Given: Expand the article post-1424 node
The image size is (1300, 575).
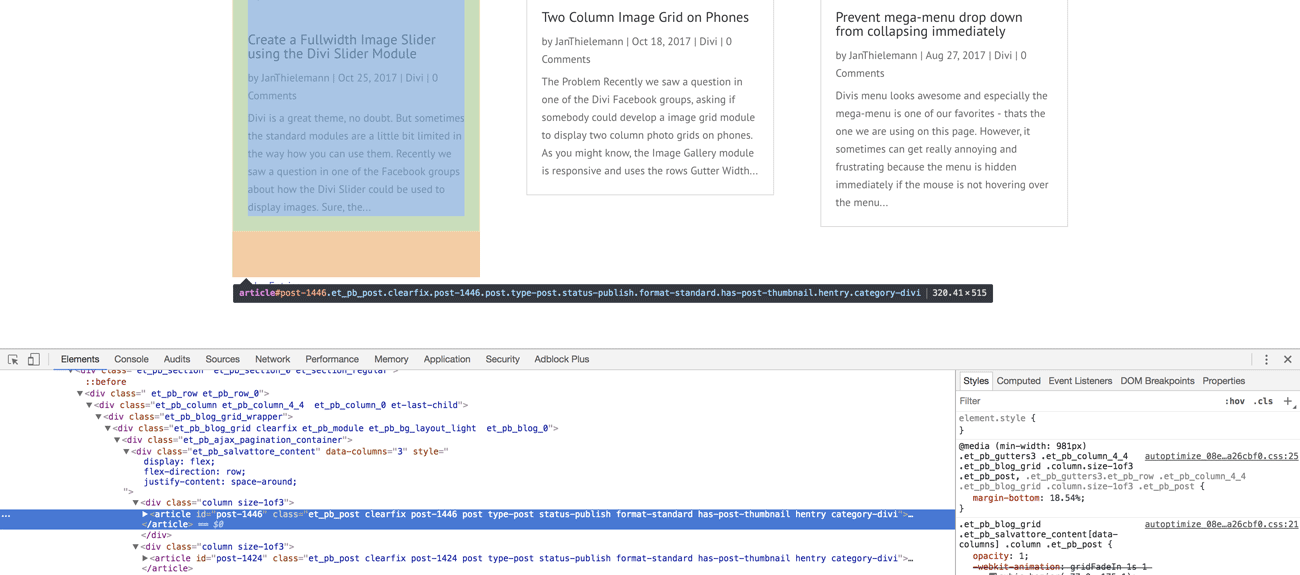Looking at the screenshot, I should [x=146, y=559].
